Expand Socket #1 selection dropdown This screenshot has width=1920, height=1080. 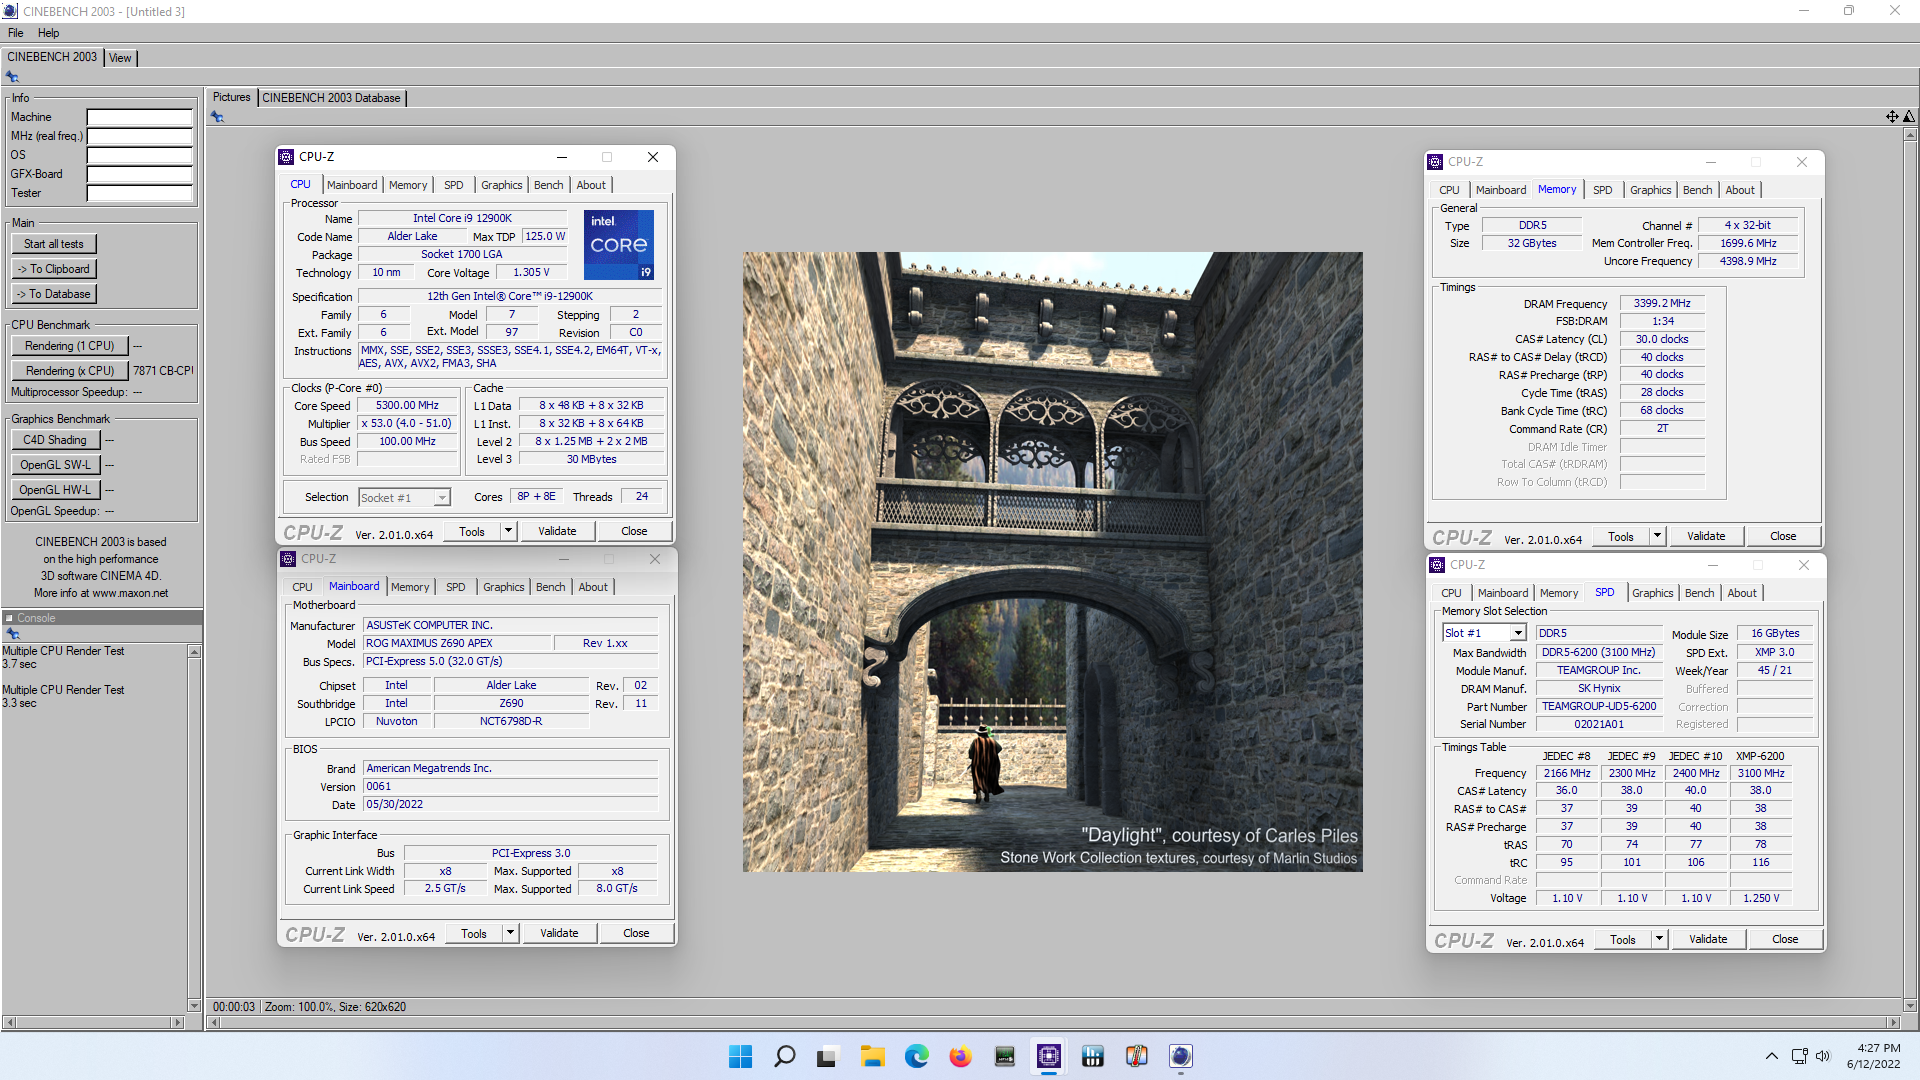click(x=442, y=497)
